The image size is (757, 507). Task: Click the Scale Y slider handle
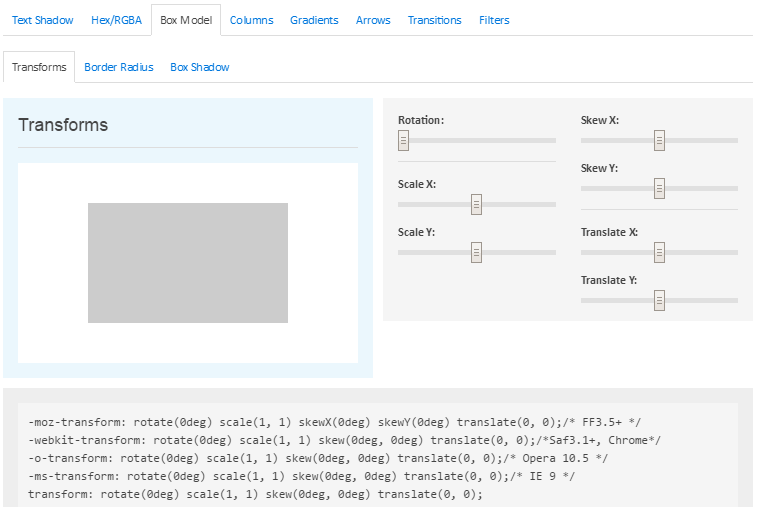coord(477,252)
